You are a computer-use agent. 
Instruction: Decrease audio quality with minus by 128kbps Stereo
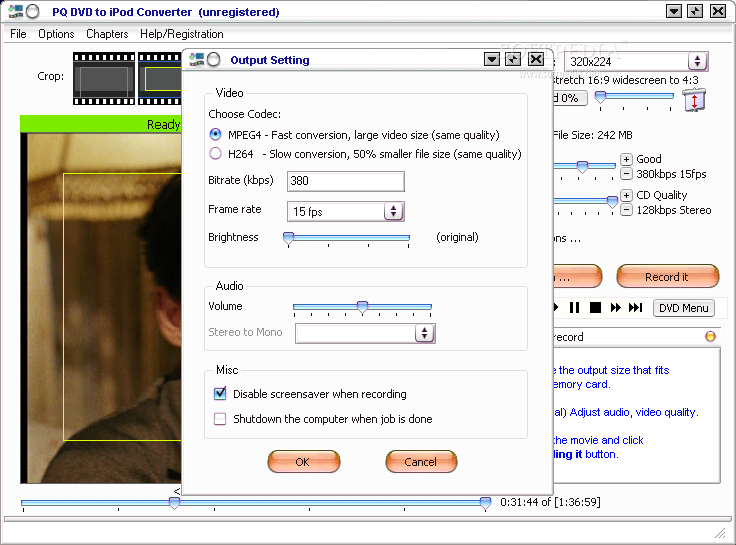pyautogui.click(x=626, y=210)
